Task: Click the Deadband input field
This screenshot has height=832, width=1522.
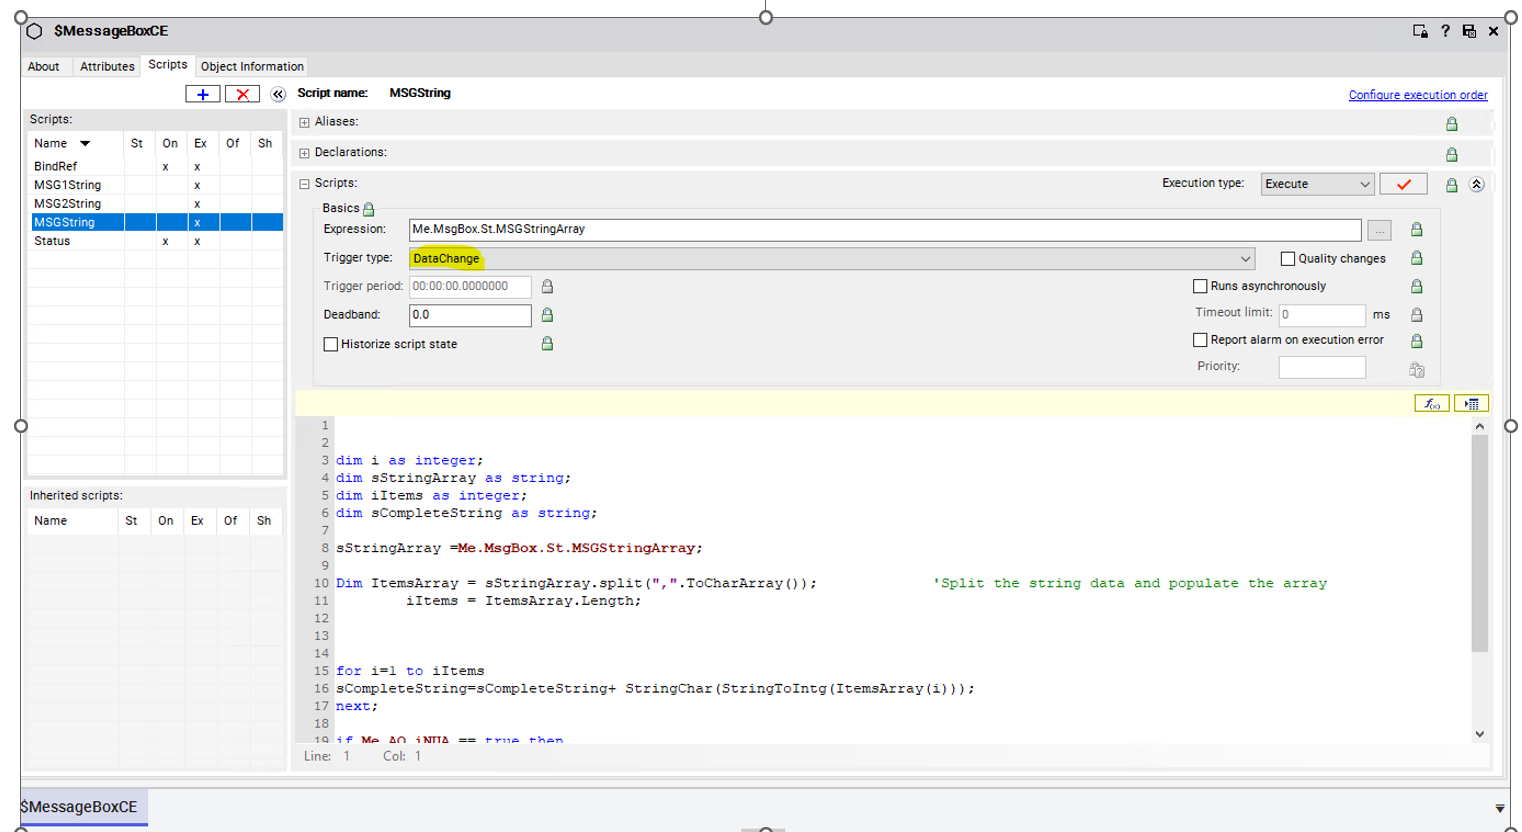Action: coord(470,315)
